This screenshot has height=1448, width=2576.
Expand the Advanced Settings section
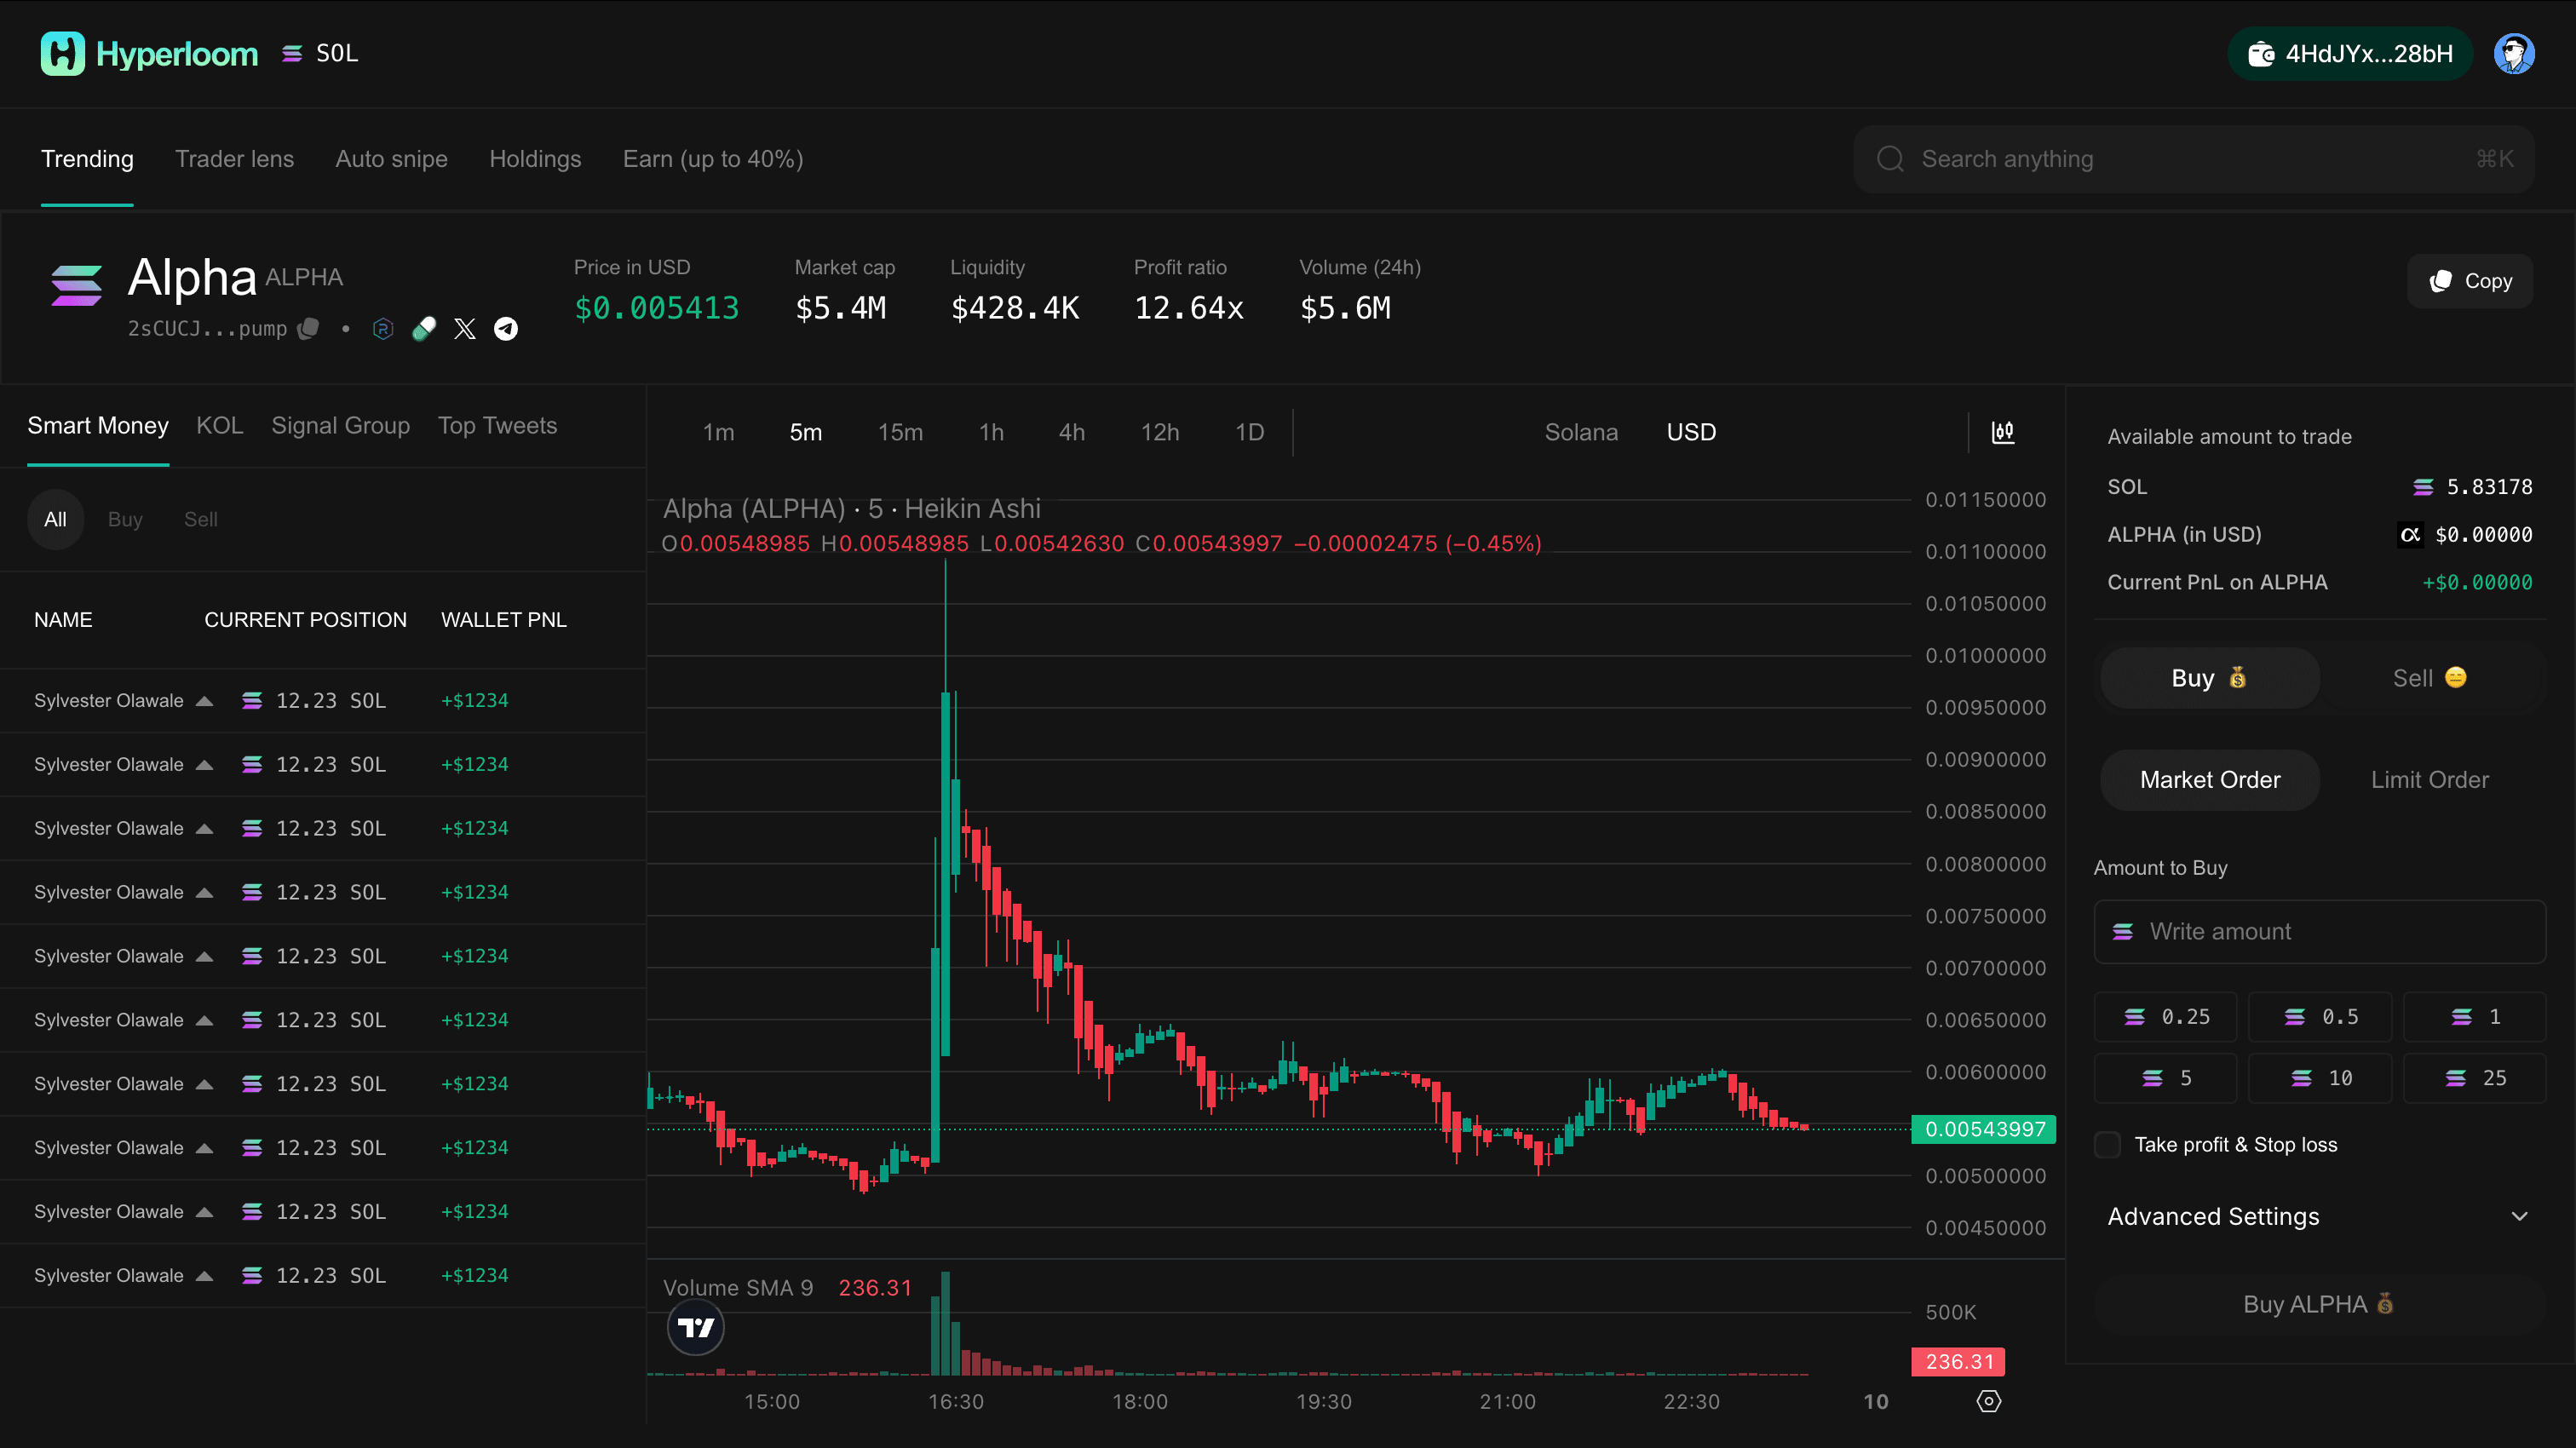click(2320, 1217)
